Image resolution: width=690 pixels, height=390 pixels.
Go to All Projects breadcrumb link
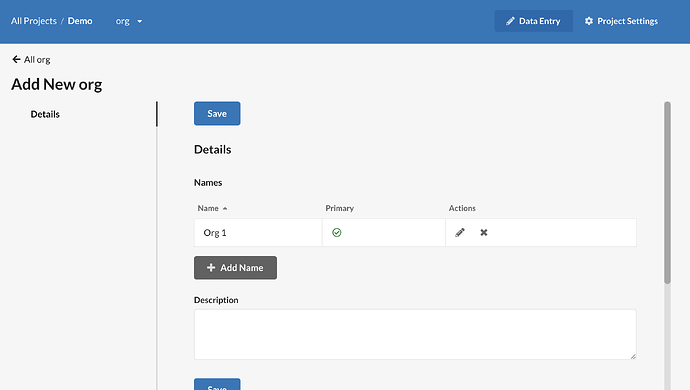34,21
